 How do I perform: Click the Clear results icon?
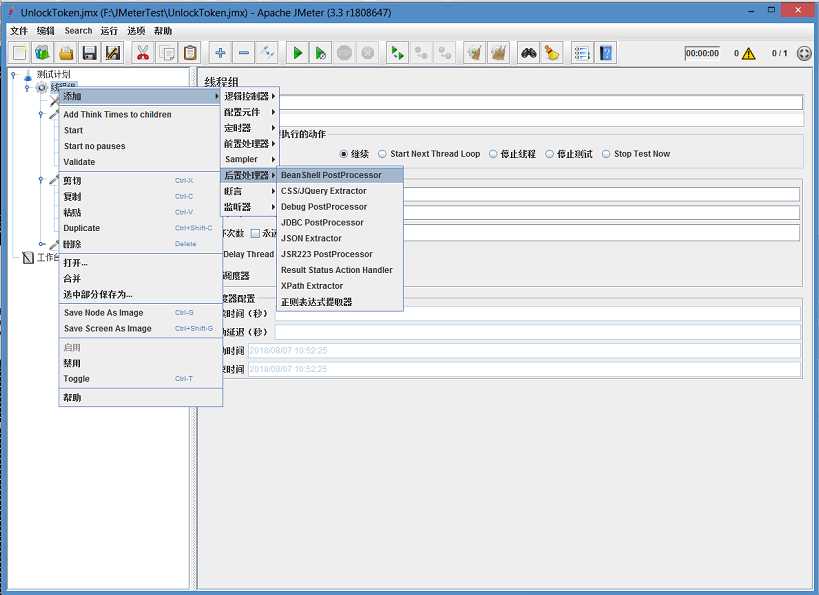(474, 53)
